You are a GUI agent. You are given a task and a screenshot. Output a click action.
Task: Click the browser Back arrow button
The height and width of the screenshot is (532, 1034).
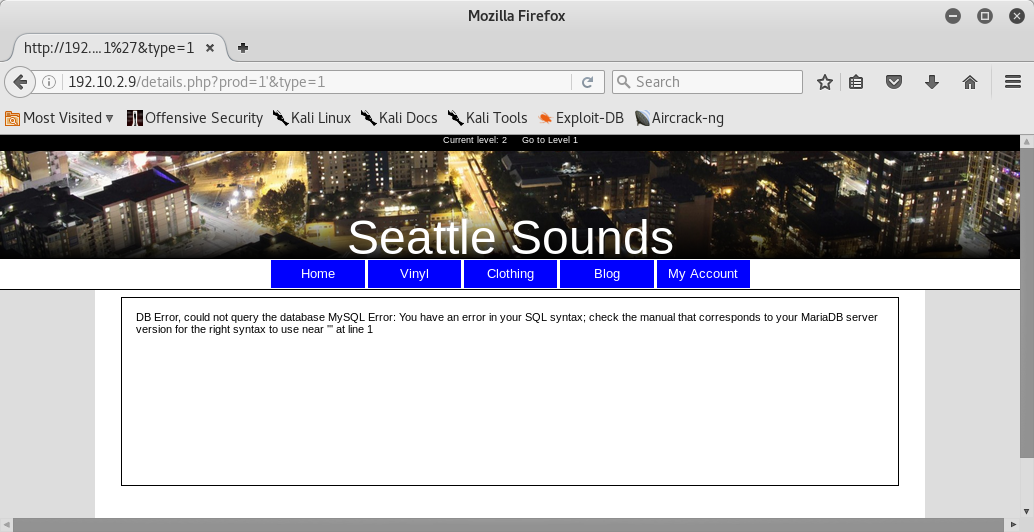pos(19,82)
